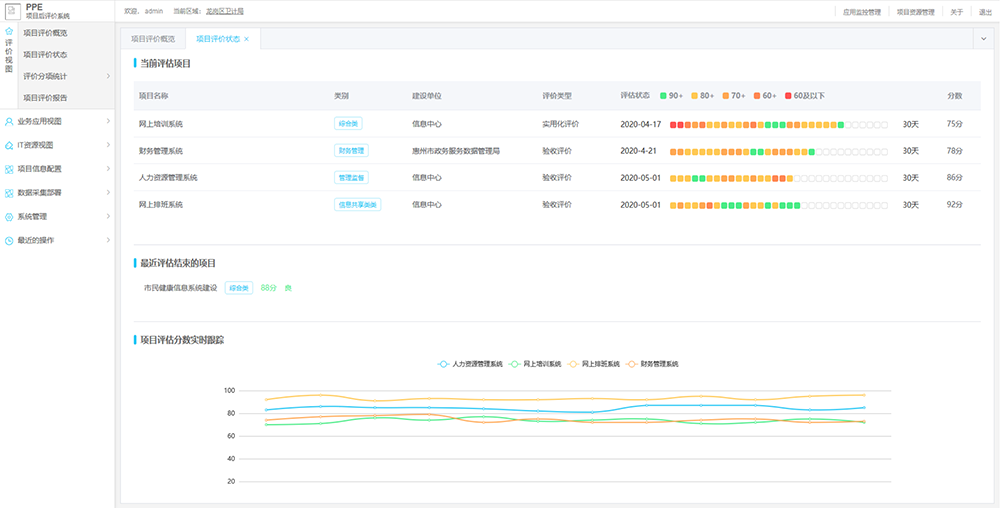Toggle 网上排班系统 series in the chart legend

click(x=593, y=364)
